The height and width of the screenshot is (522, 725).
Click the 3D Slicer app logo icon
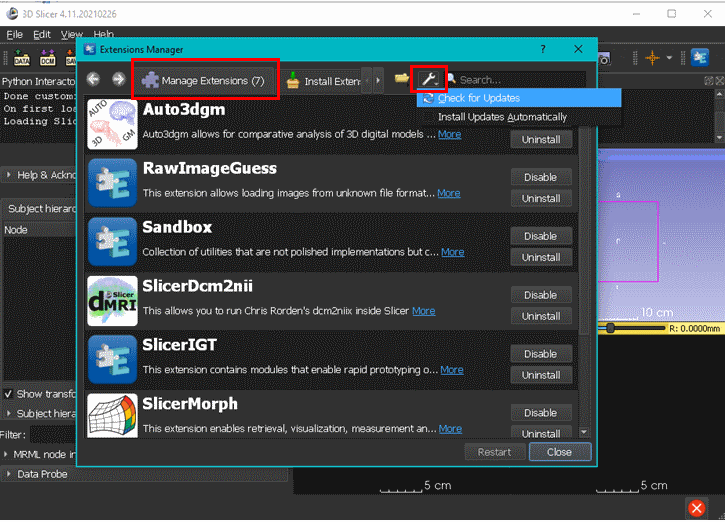[x=12, y=13]
